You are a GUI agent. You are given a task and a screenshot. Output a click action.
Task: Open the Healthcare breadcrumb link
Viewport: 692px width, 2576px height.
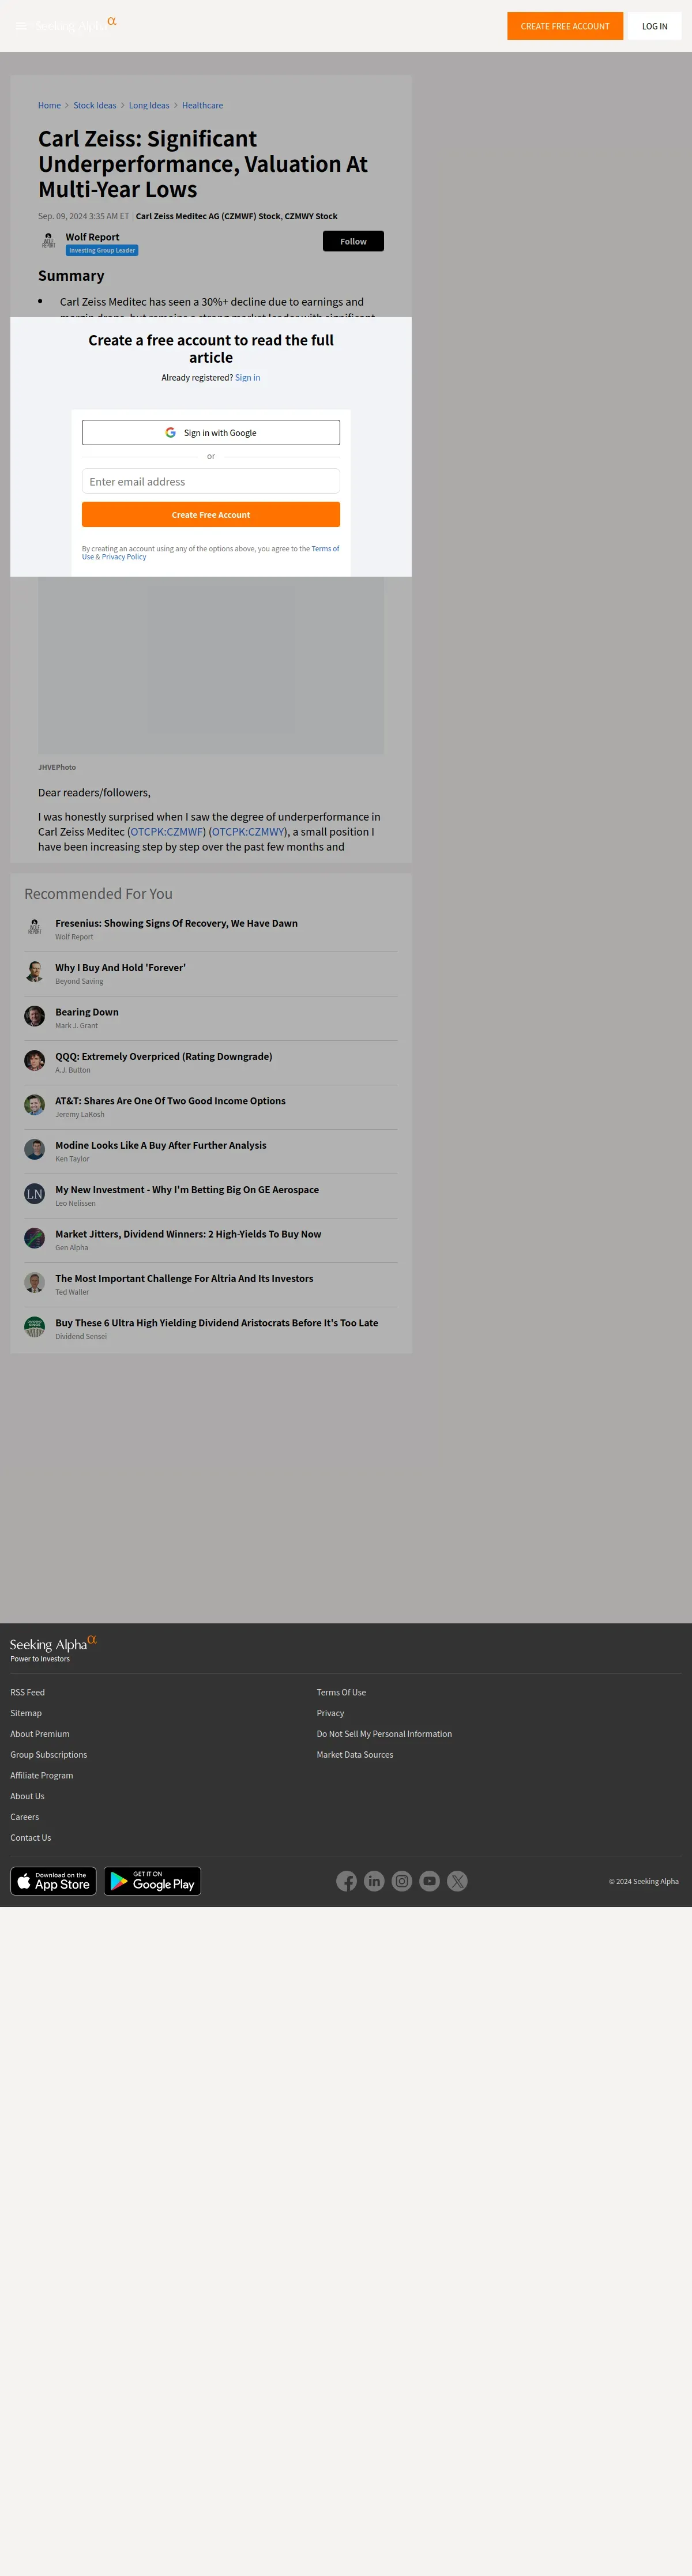(x=202, y=105)
